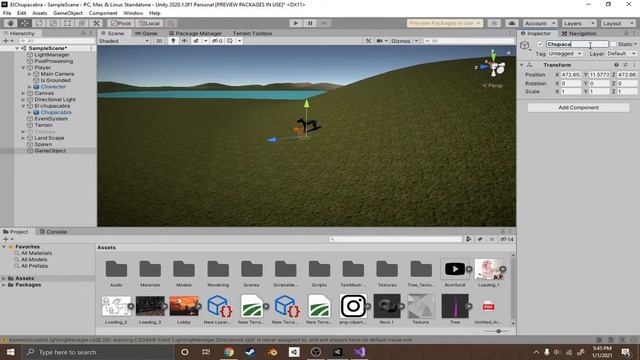Switch to the Game tab
The image size is (640, 360).
click(x=146, y=33)
